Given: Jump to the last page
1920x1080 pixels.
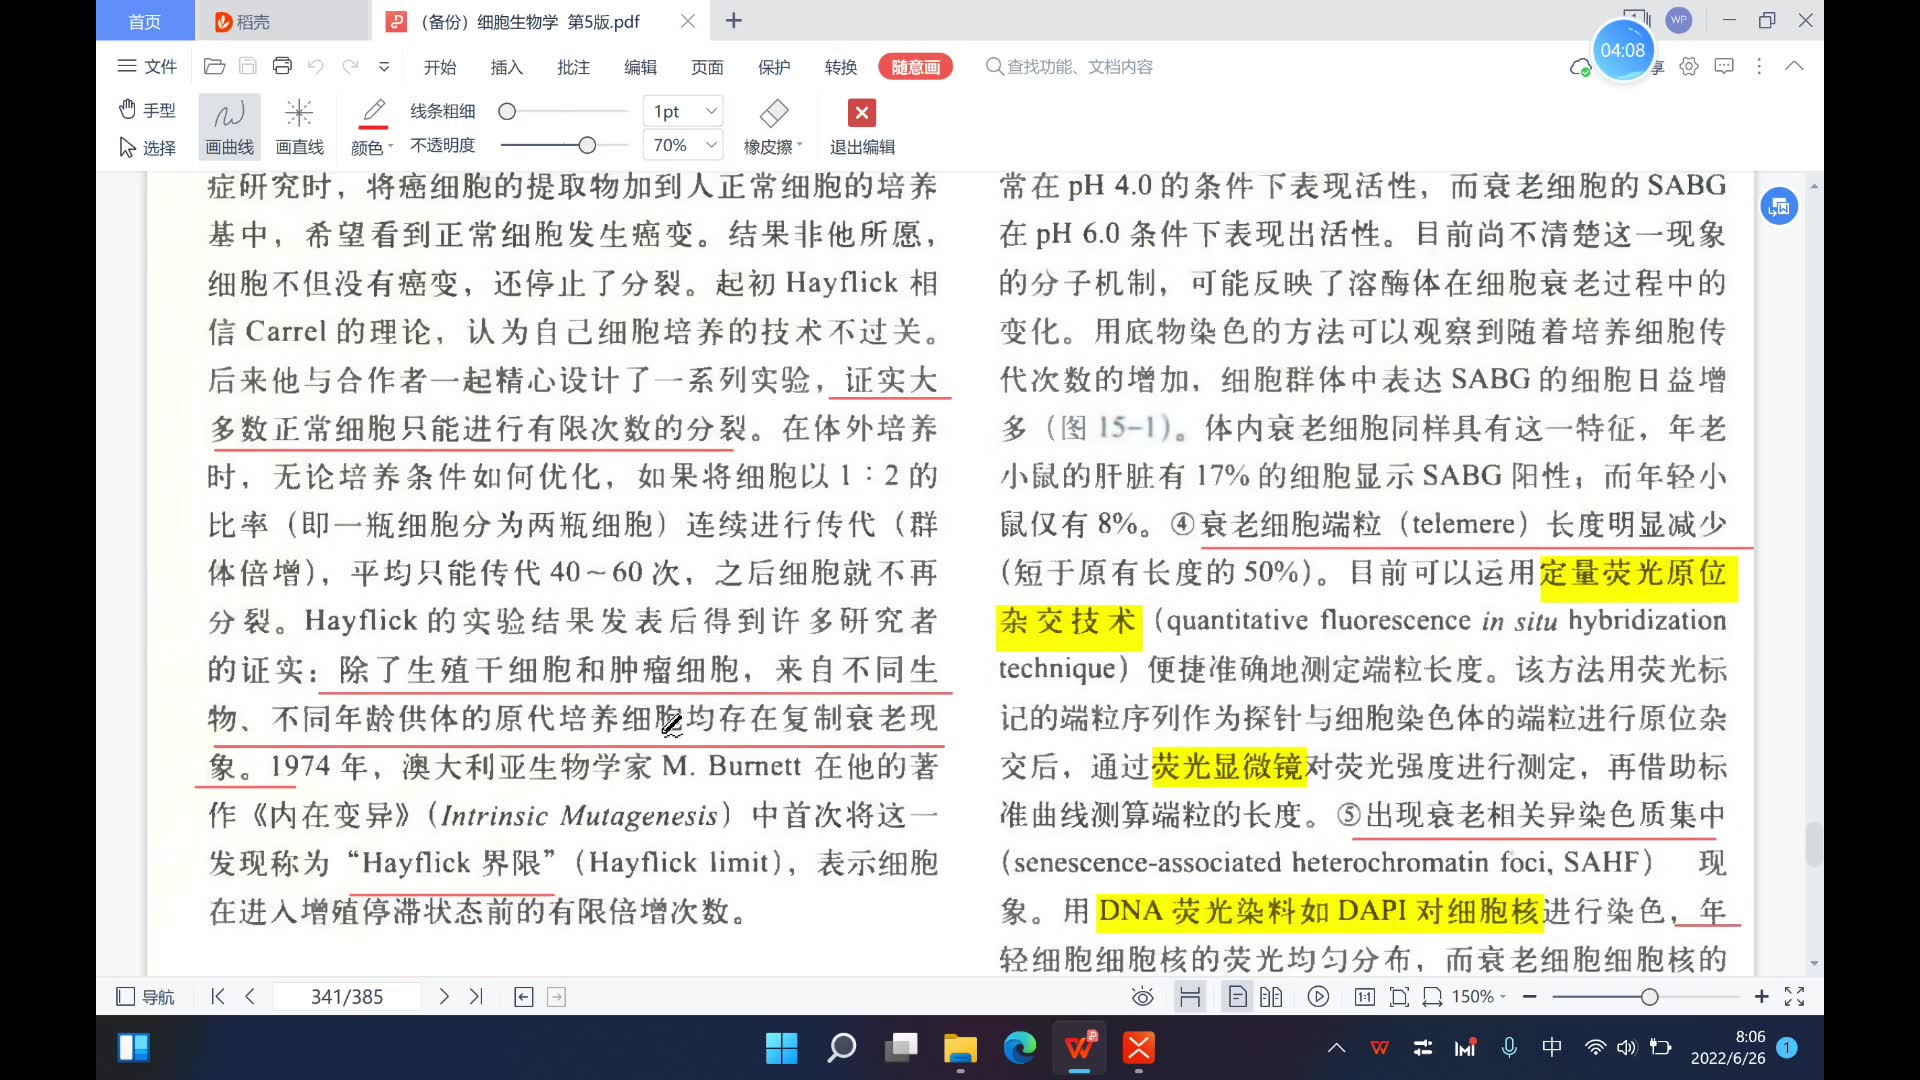Looking at the screenshot, I should [476, 996].
